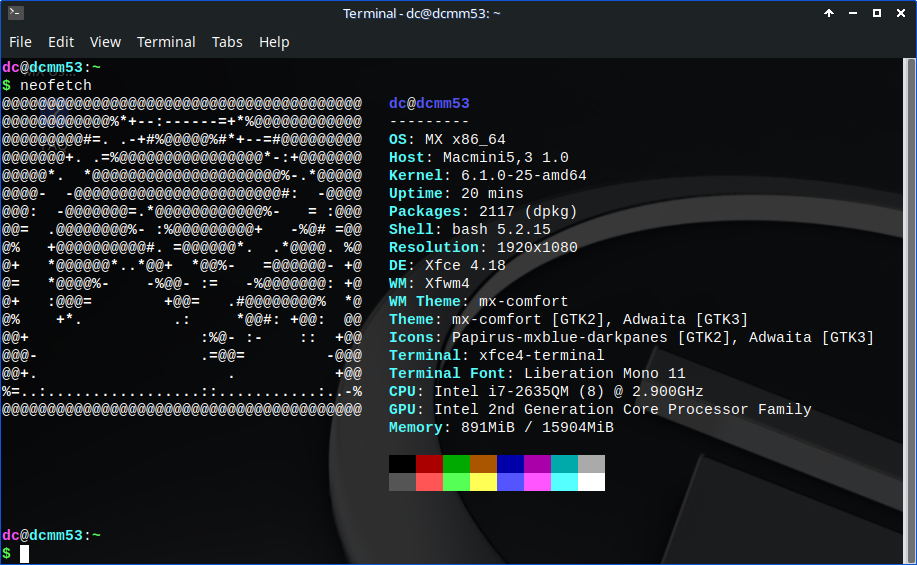Viewport: 917px width, 565px height.
Task: Open the Tabs menu
Action: pyautogui.click(x=227, y=42)
